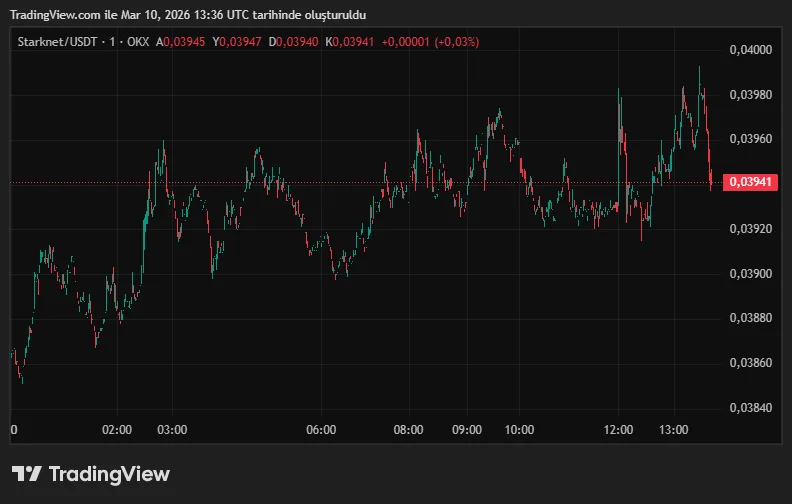
Task: Click the OKX exchange label
Action: [x=138, y=42]
